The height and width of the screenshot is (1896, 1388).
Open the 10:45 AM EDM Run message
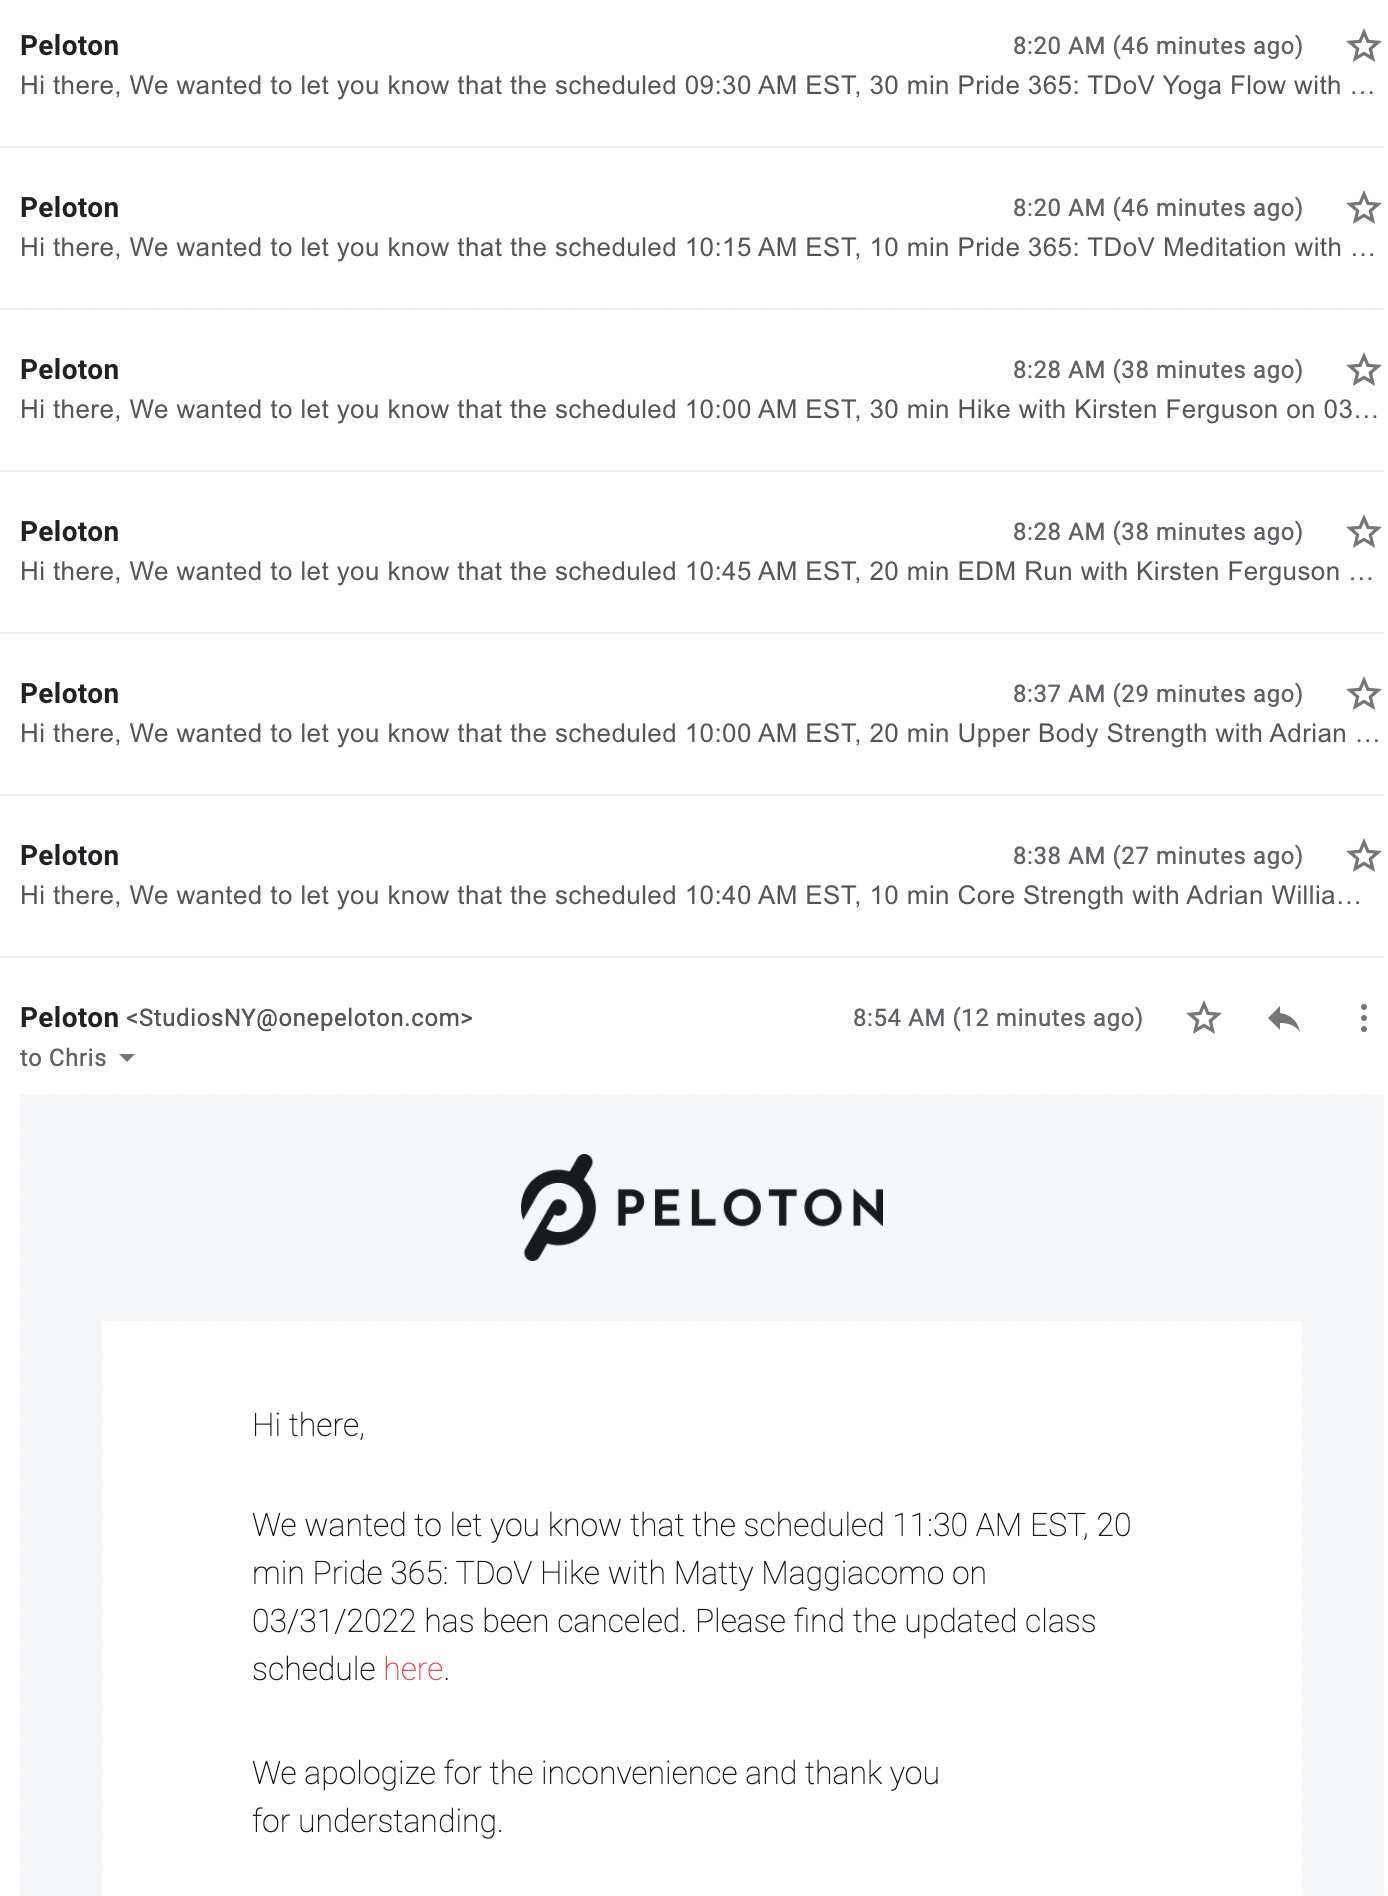[x=692, y=552]
